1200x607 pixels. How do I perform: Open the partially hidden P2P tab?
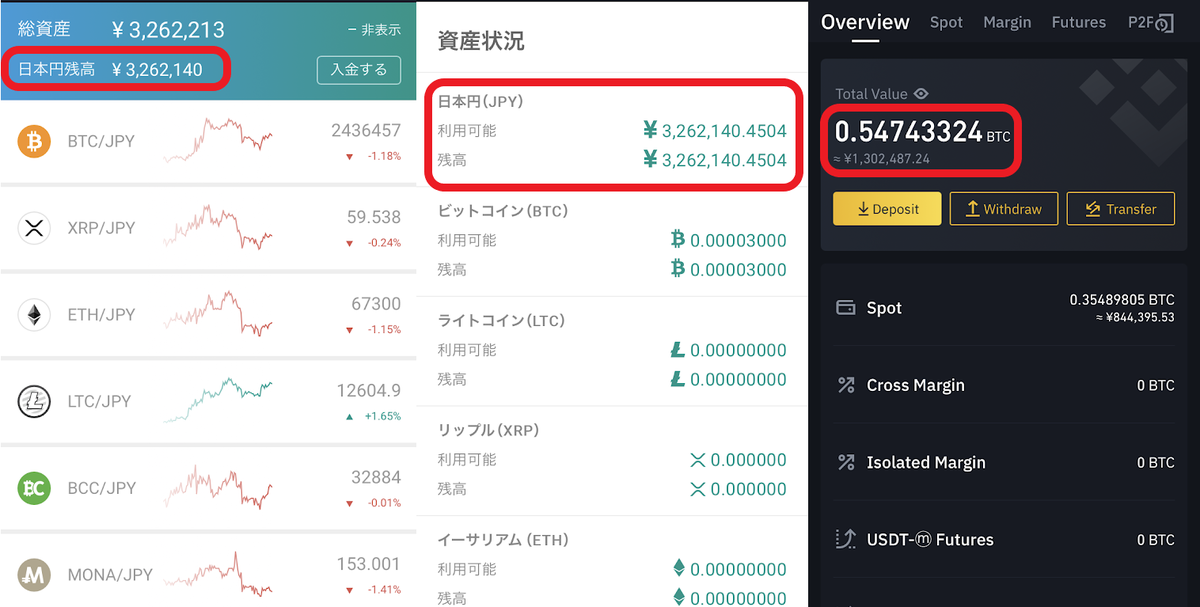tap(1139, 22)
